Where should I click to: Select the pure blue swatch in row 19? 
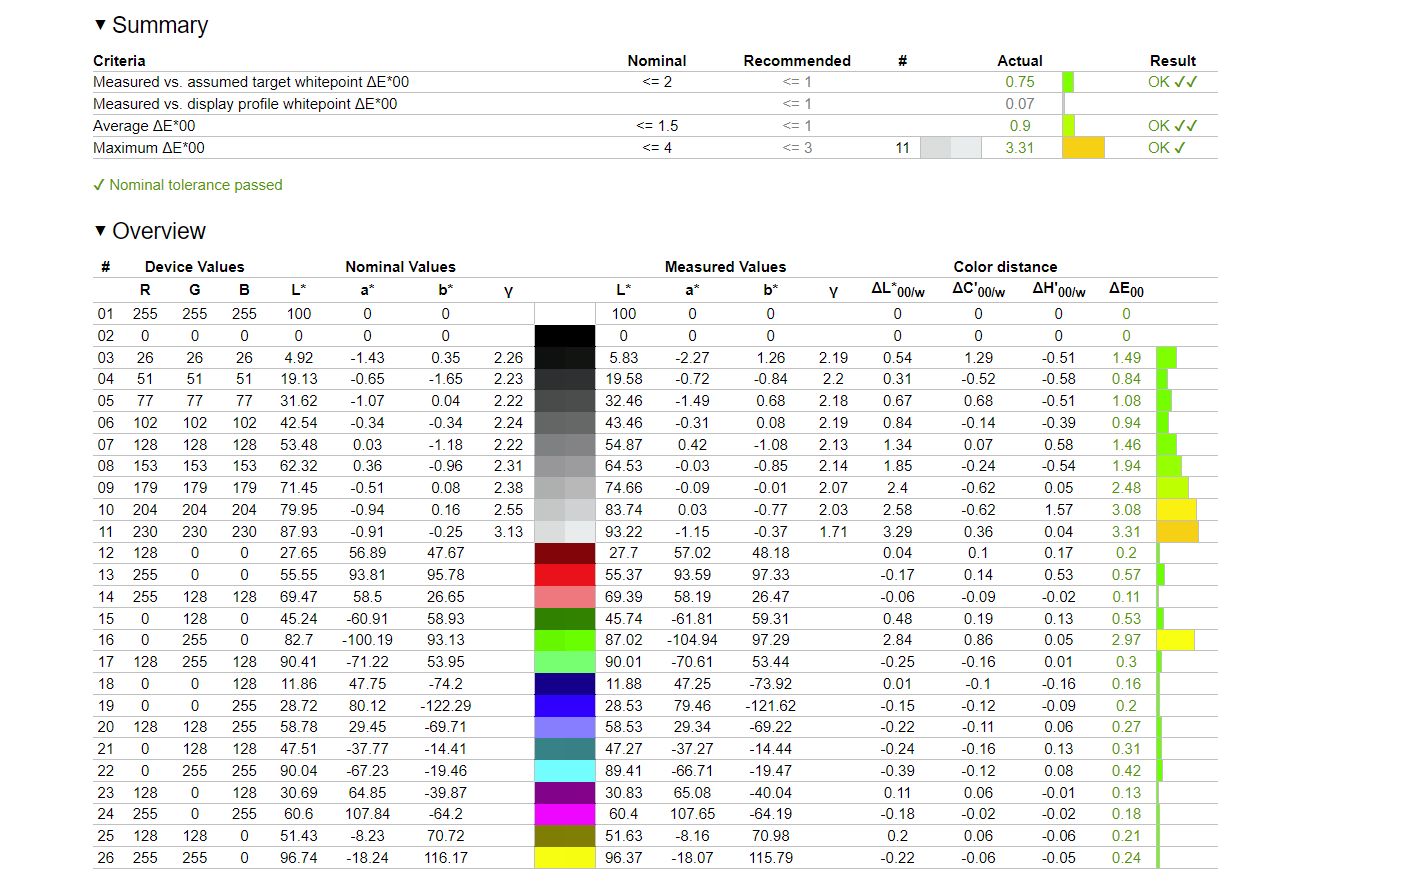click(565, 705)
